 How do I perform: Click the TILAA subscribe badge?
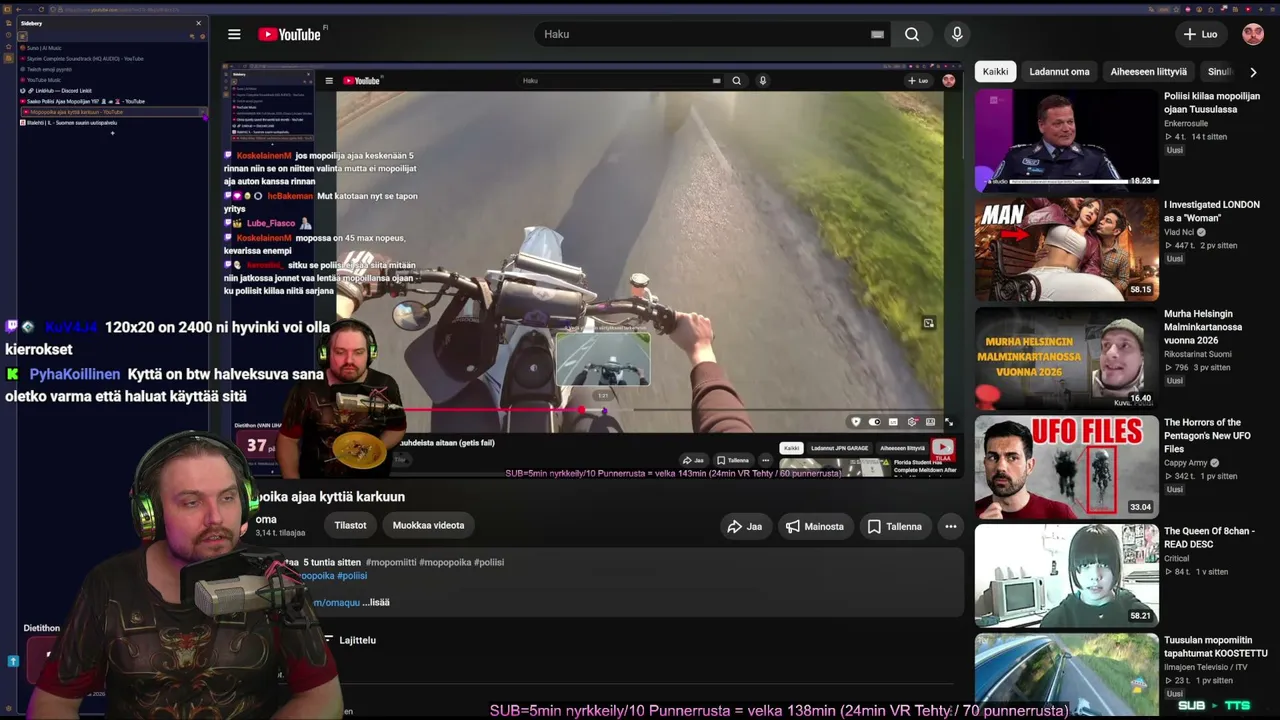point(943,449)
